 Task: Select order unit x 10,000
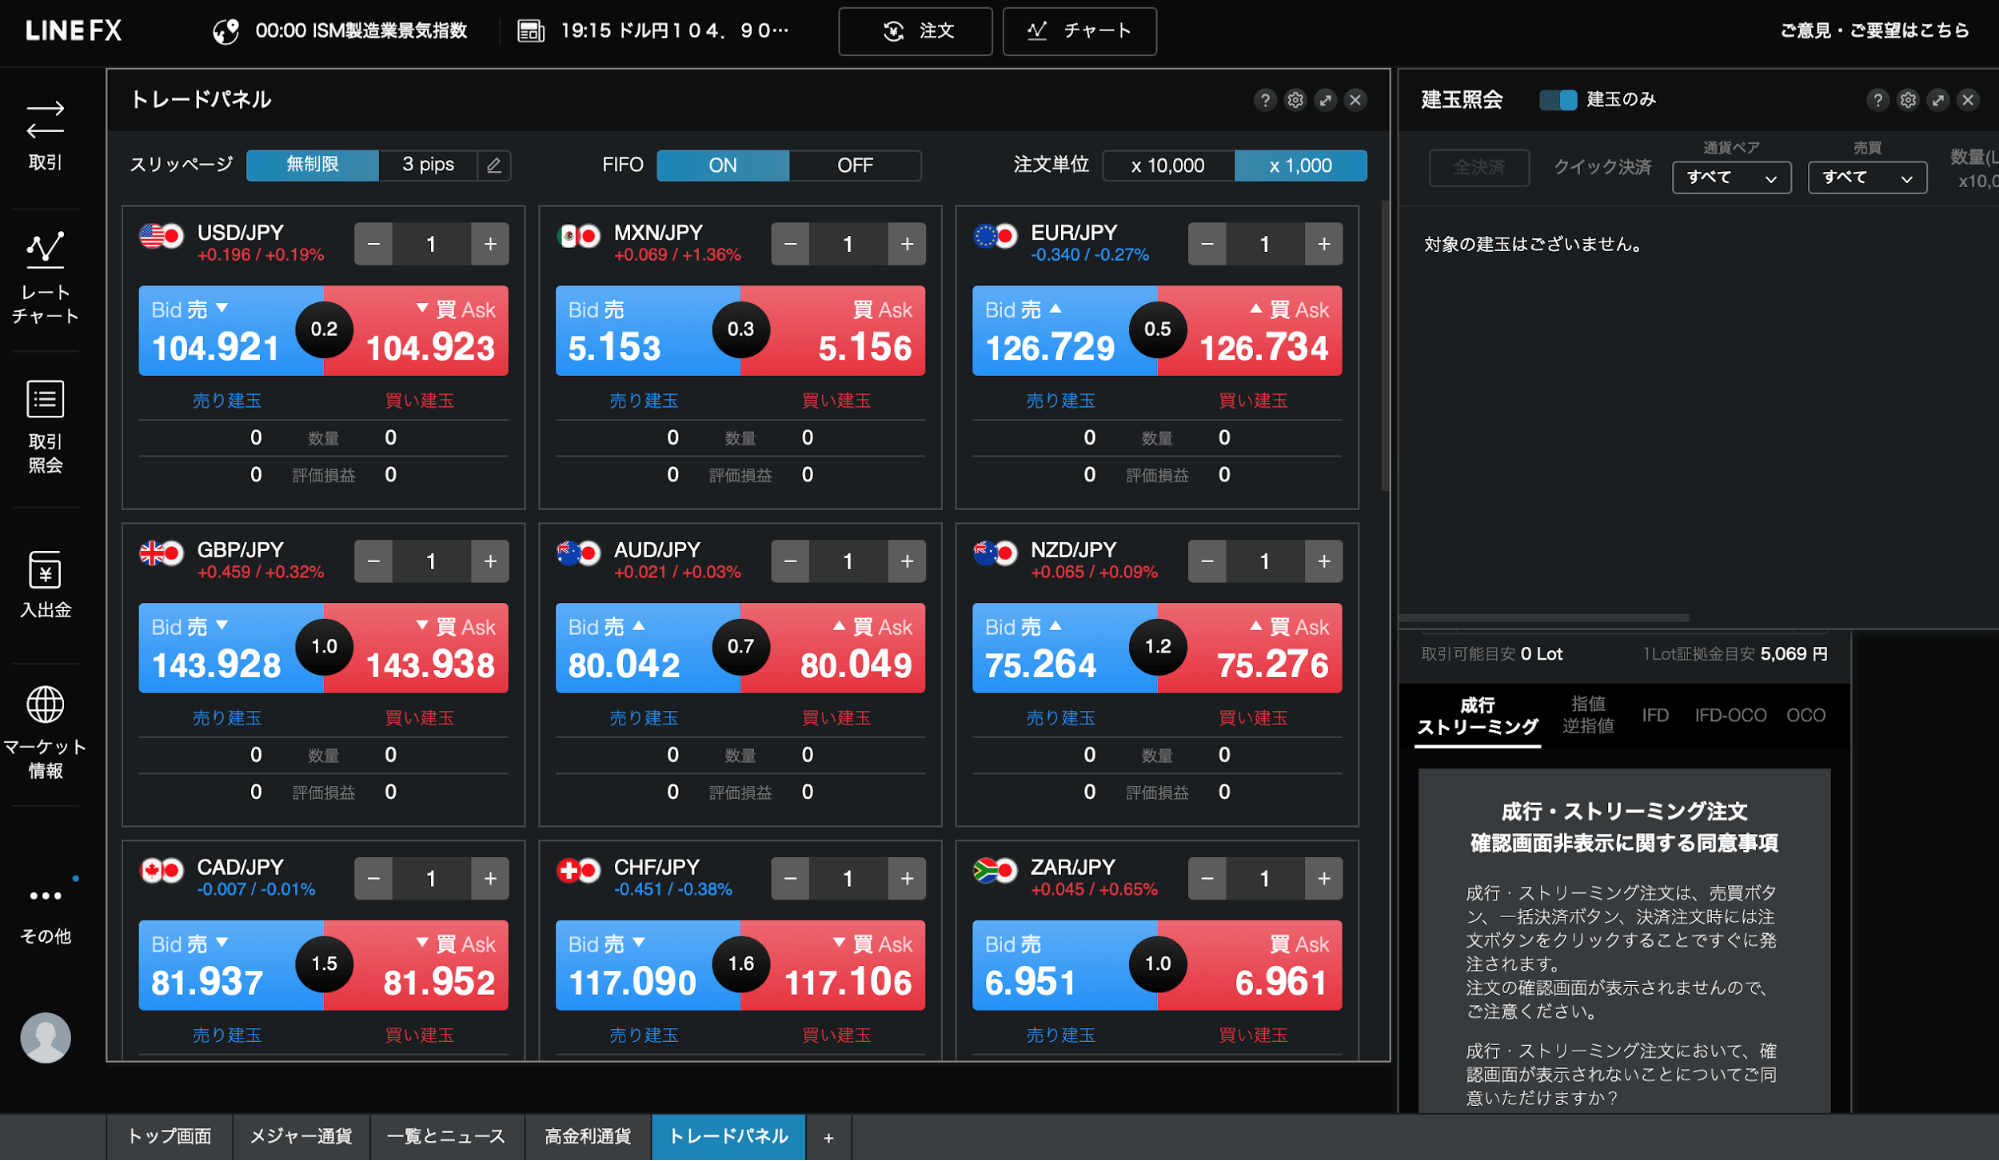[1168, 165]
